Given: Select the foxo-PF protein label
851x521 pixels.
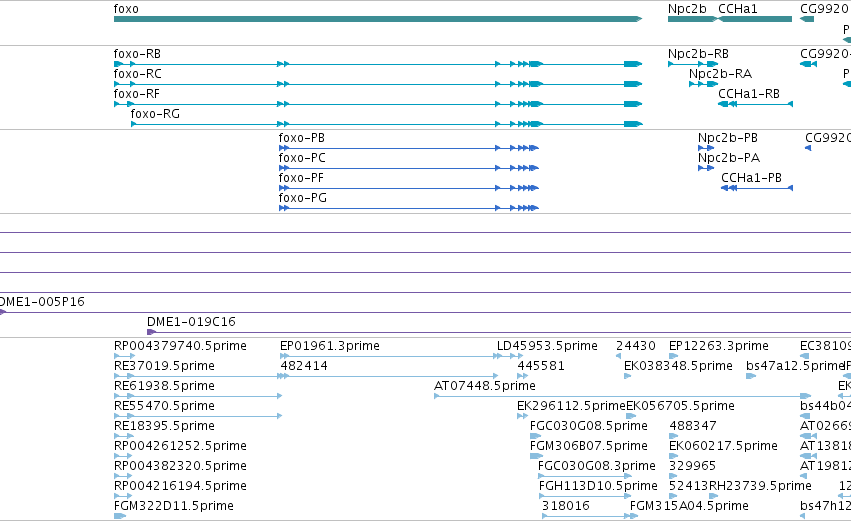Looking at the screenshot, I should (x=301, y=178).
